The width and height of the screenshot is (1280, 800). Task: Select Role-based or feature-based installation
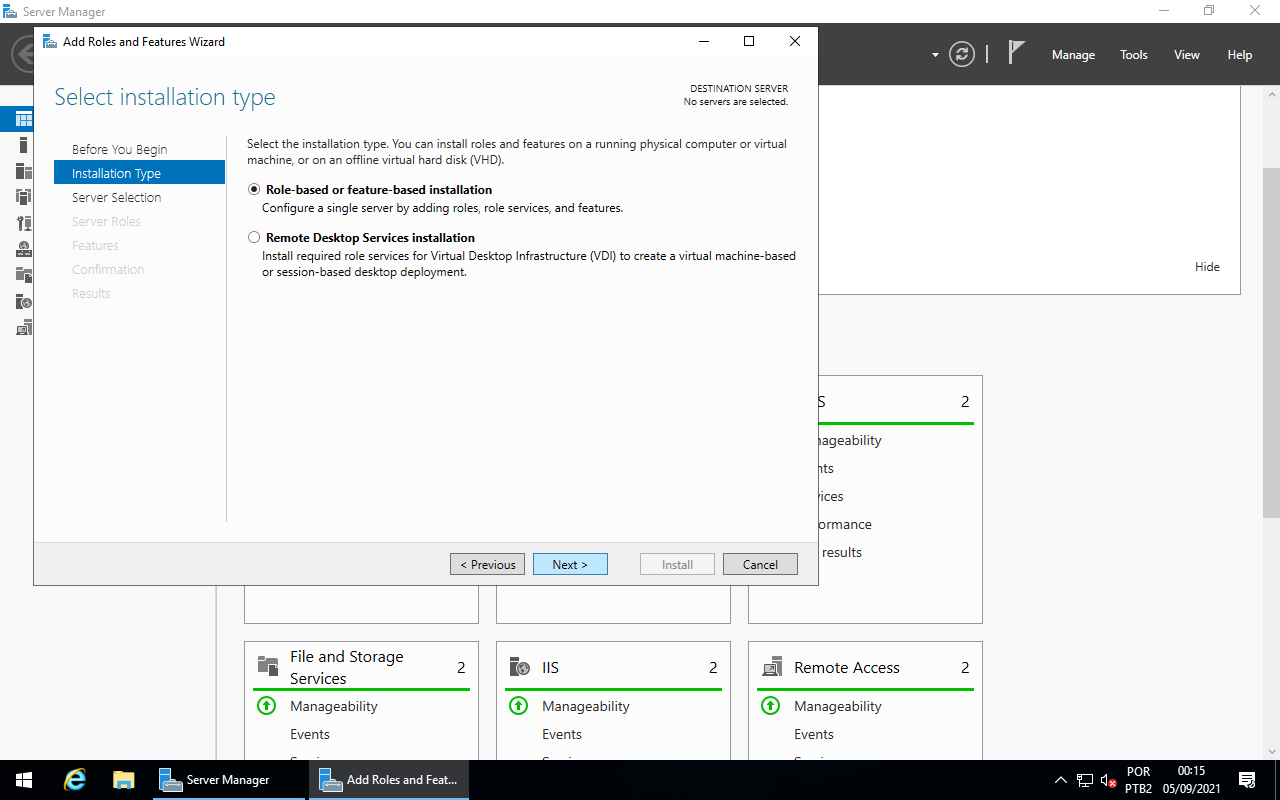point(254,189)
